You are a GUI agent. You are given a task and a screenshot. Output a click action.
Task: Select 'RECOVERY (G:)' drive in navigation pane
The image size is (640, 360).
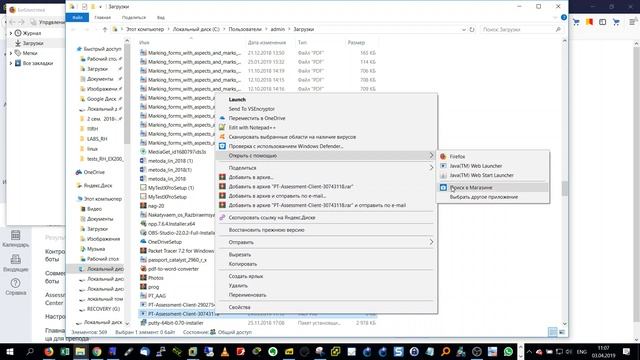pyautogui.click(x=103, y=309)
